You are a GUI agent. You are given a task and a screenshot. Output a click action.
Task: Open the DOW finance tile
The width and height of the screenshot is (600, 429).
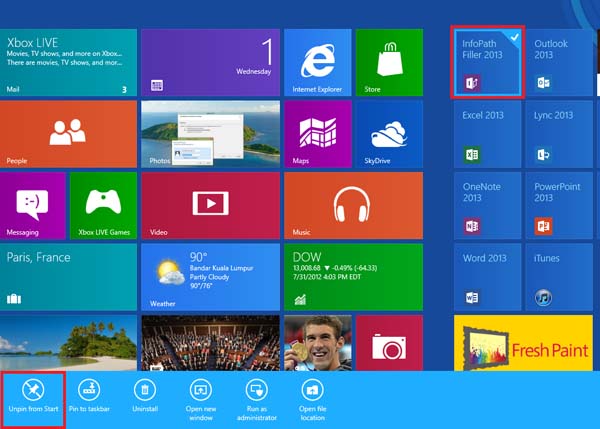click(354, 277)
